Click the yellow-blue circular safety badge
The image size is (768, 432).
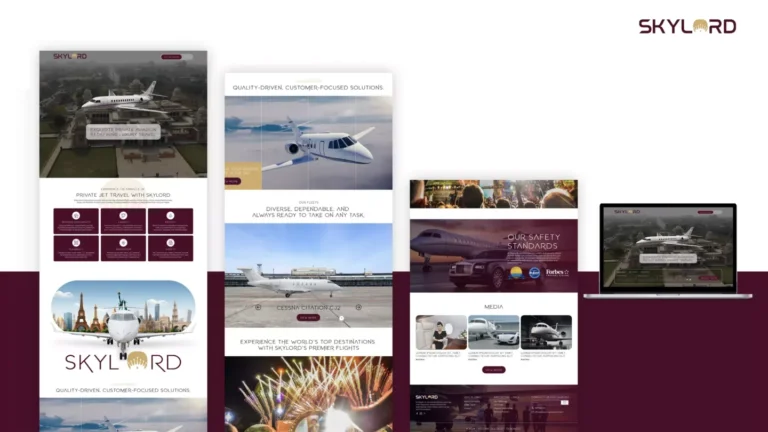(516, 273)
